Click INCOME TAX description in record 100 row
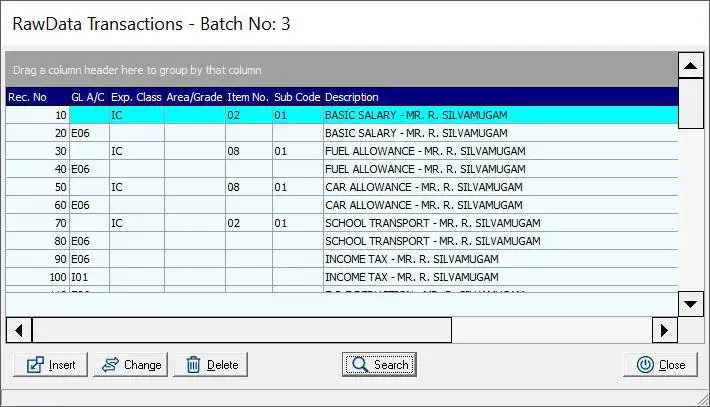710x407 pixels. (x=500, y=277)
